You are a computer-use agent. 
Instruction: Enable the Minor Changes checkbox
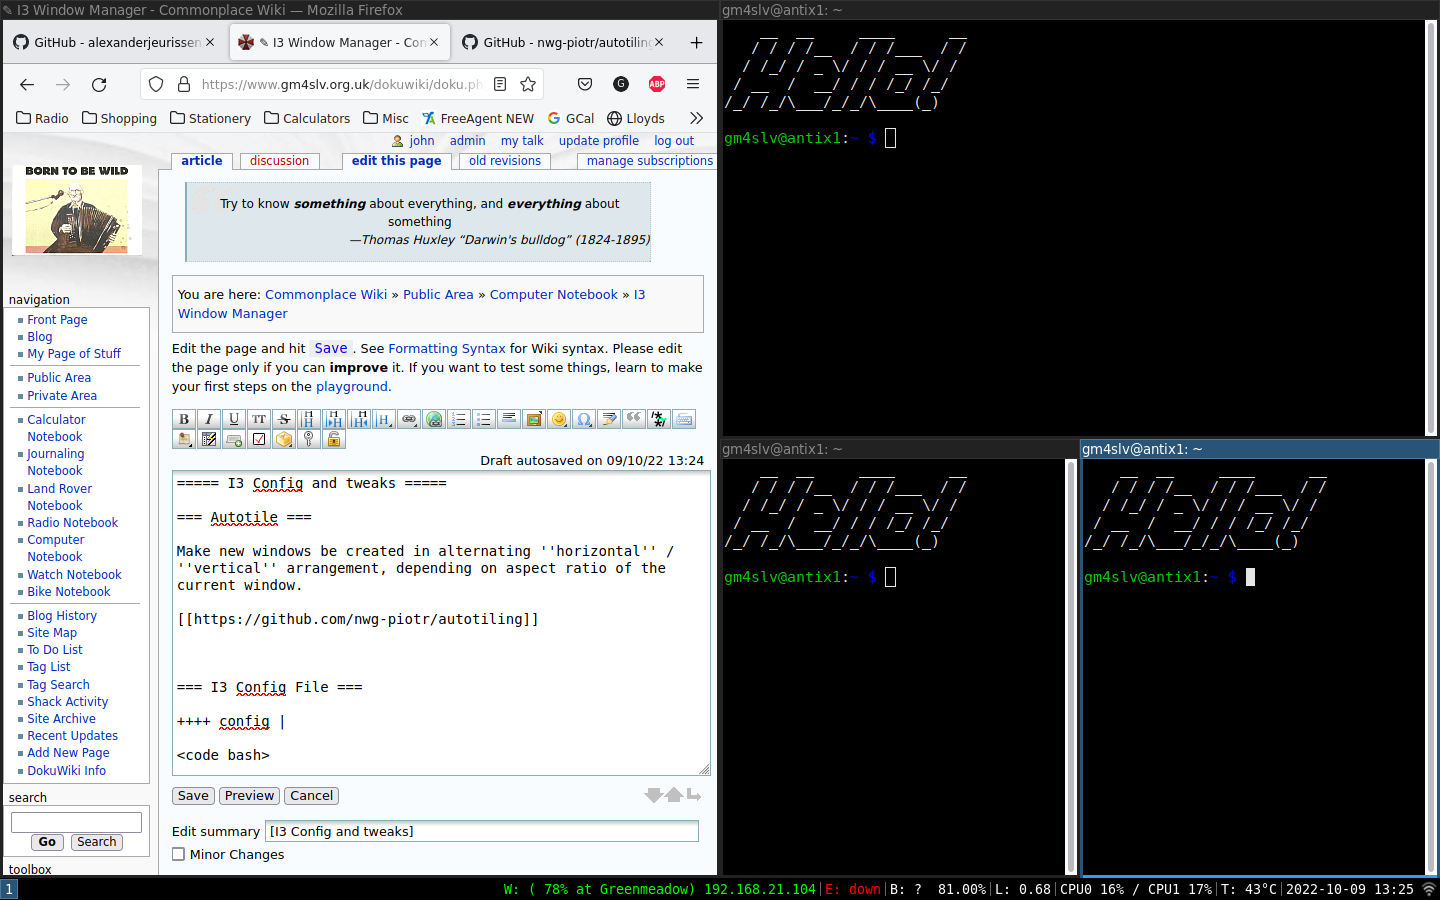[178, 854]
